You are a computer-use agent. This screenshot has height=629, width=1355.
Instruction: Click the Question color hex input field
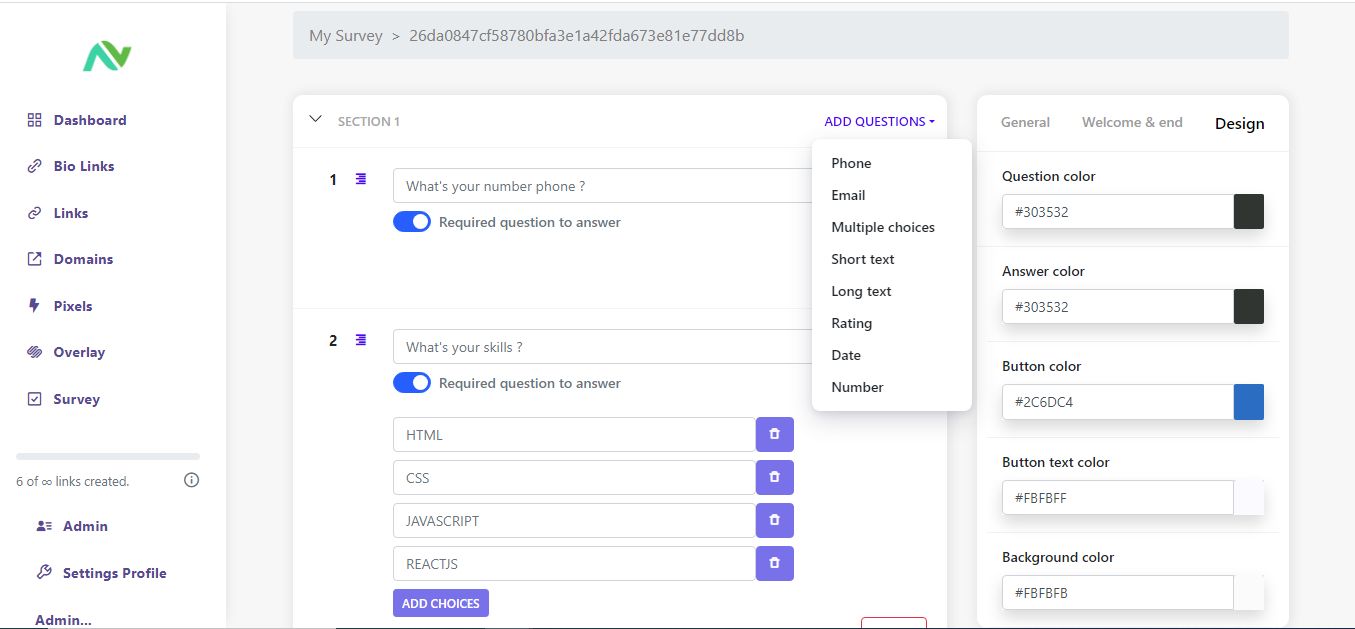pyautogui.click(x=1117, y=212)
